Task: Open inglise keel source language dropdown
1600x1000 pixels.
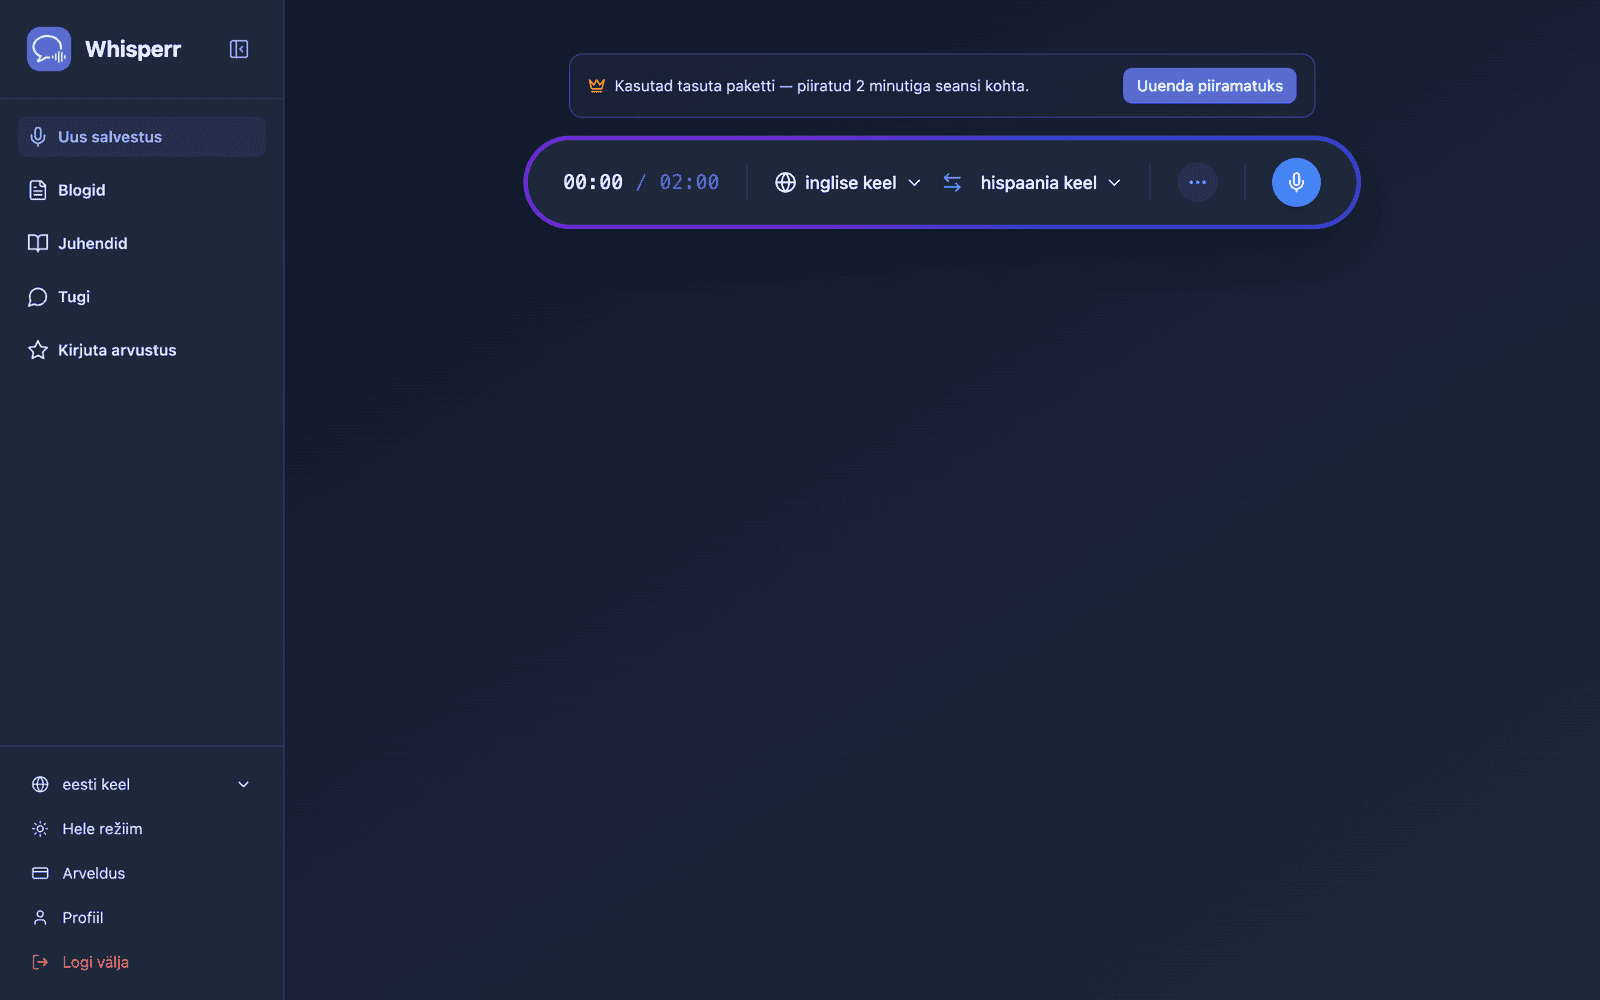Action: pos(848,182)
